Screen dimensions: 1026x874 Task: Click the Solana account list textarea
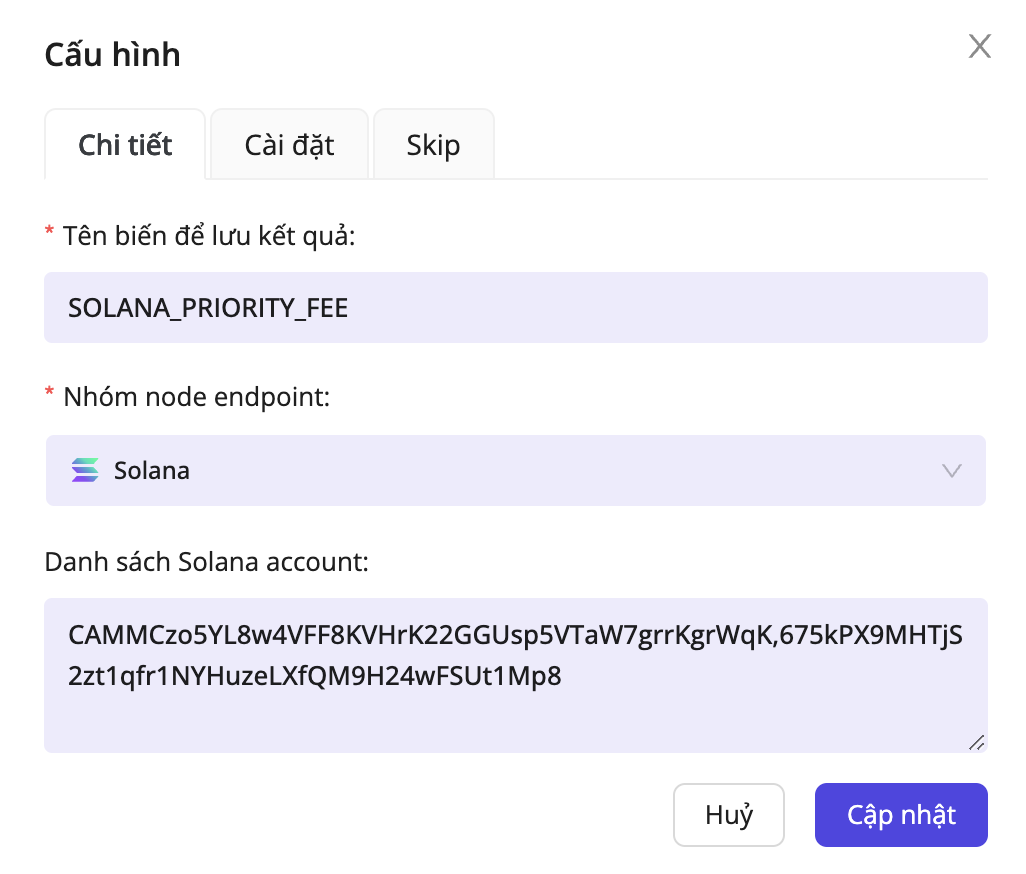click(x=515, y=710)
